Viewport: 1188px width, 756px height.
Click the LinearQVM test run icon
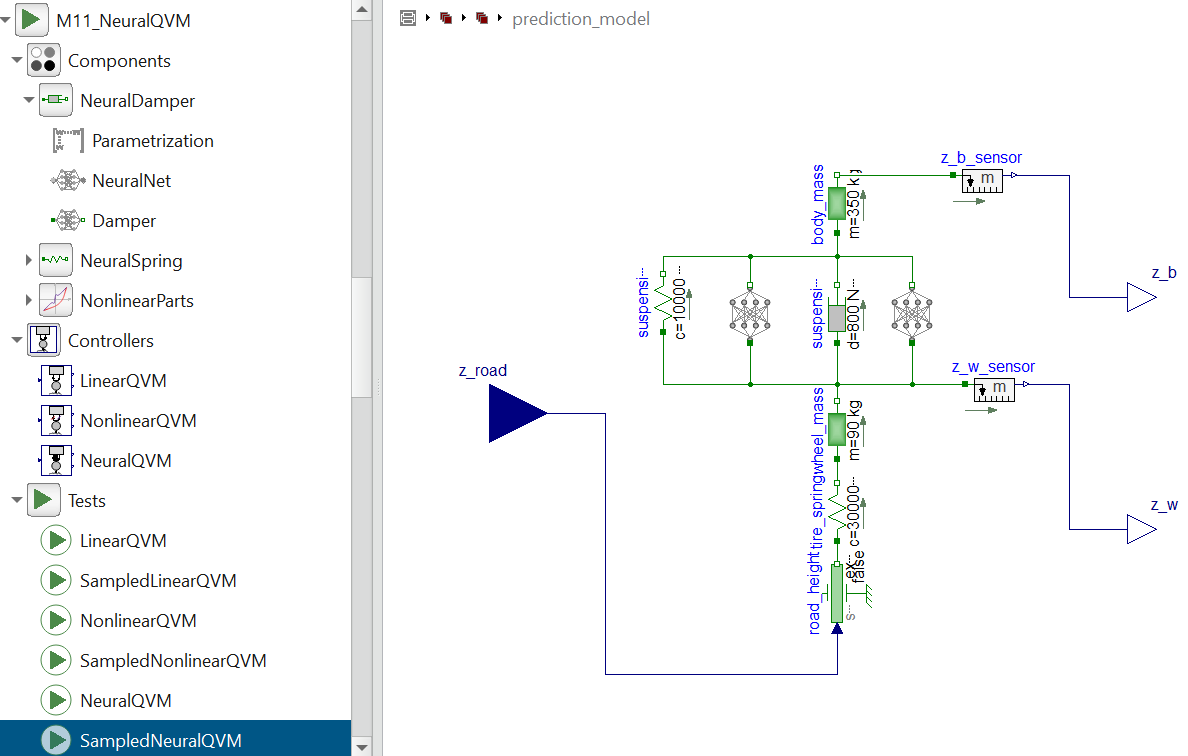(55, 540)
